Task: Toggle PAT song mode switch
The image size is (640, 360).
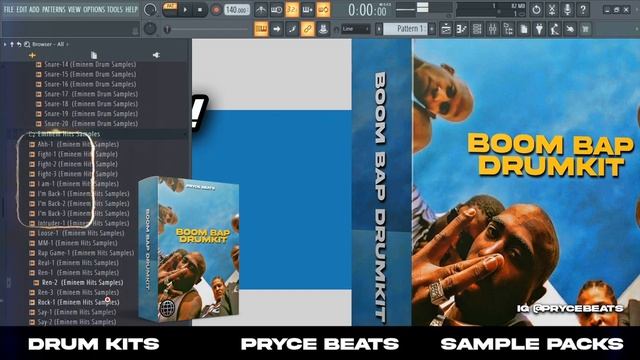Action: (170, 9)
